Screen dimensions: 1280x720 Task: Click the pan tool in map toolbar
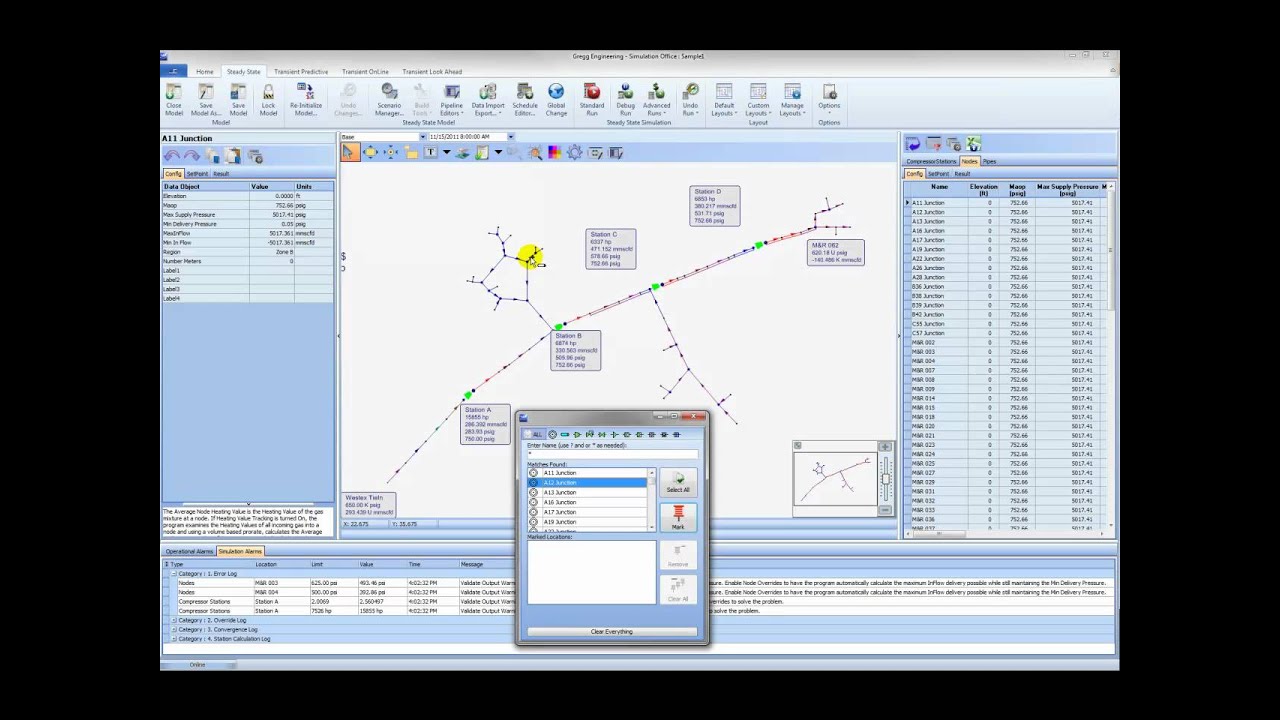point(370,152)
